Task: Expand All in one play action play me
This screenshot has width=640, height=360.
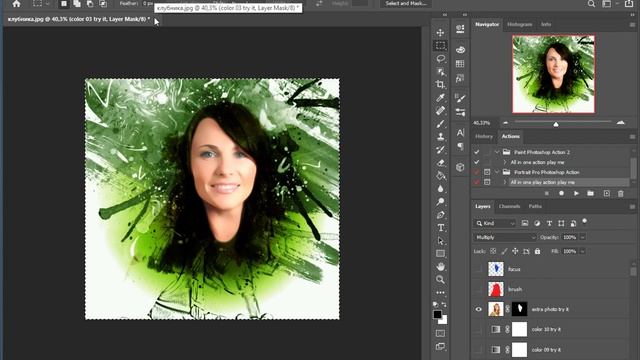Action: 505,182
